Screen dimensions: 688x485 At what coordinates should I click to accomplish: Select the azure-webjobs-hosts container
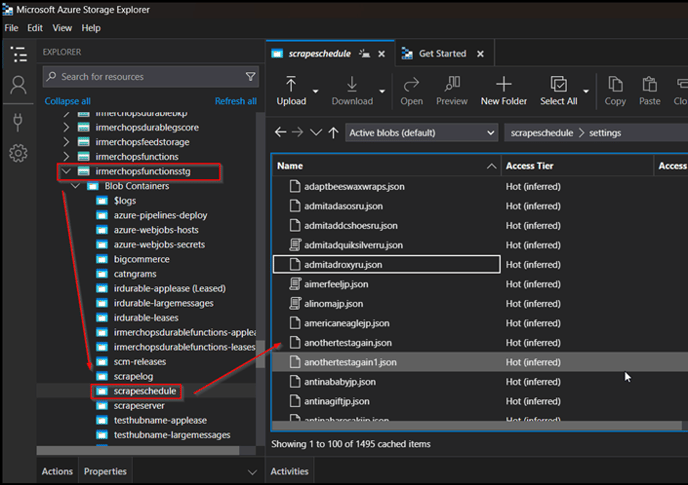click(x=156, y=230)
